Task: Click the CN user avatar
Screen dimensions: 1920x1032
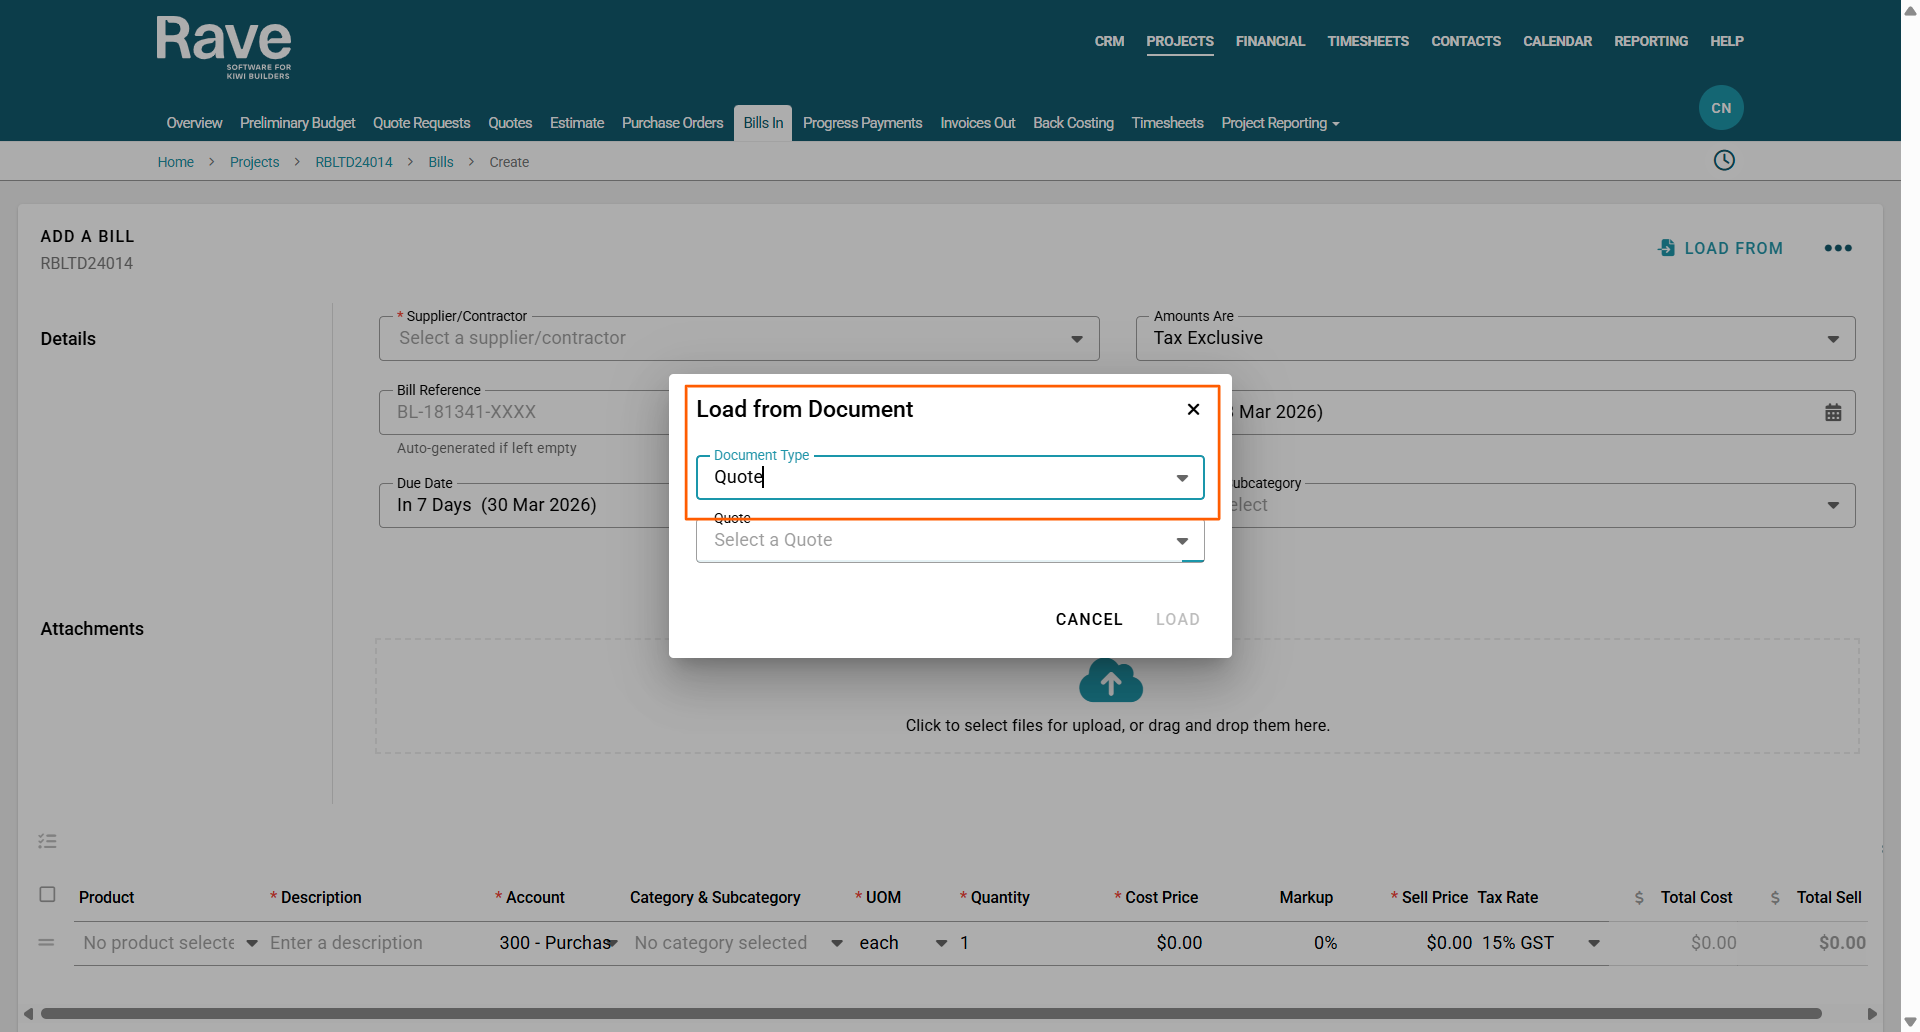Action: click(x=1720, y=108)
